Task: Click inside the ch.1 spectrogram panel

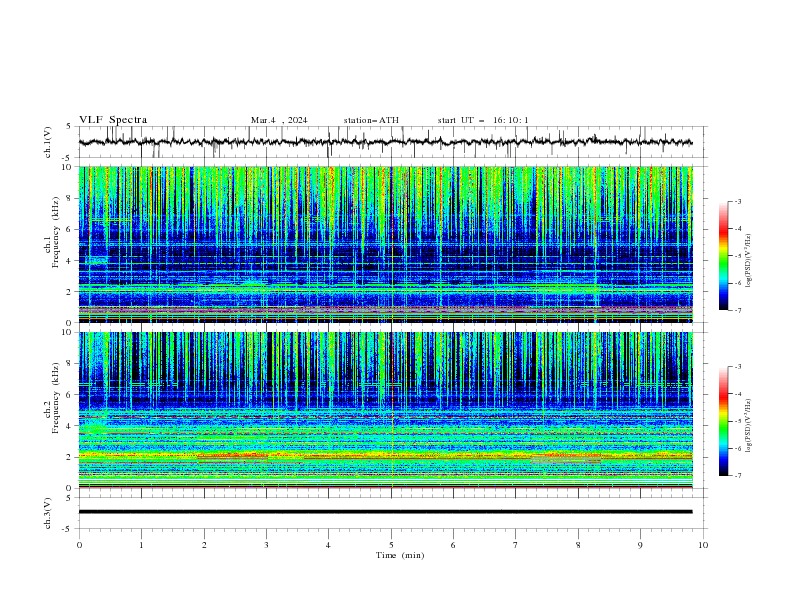Action: (385, 244)
